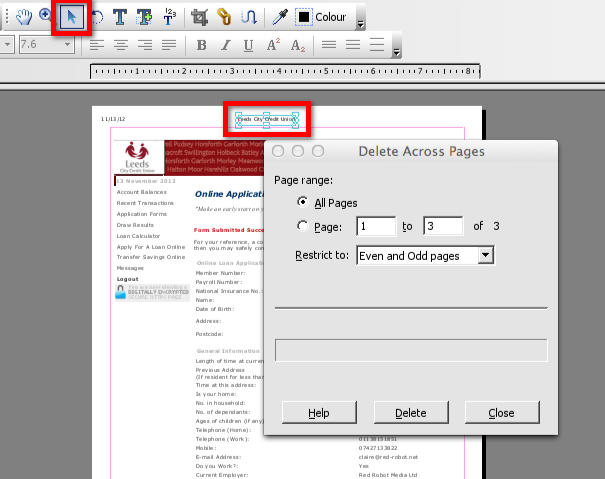The width and height of the screenshot is (605, 479).
Task: Apply superscript formatting
Action: point(273,45)
